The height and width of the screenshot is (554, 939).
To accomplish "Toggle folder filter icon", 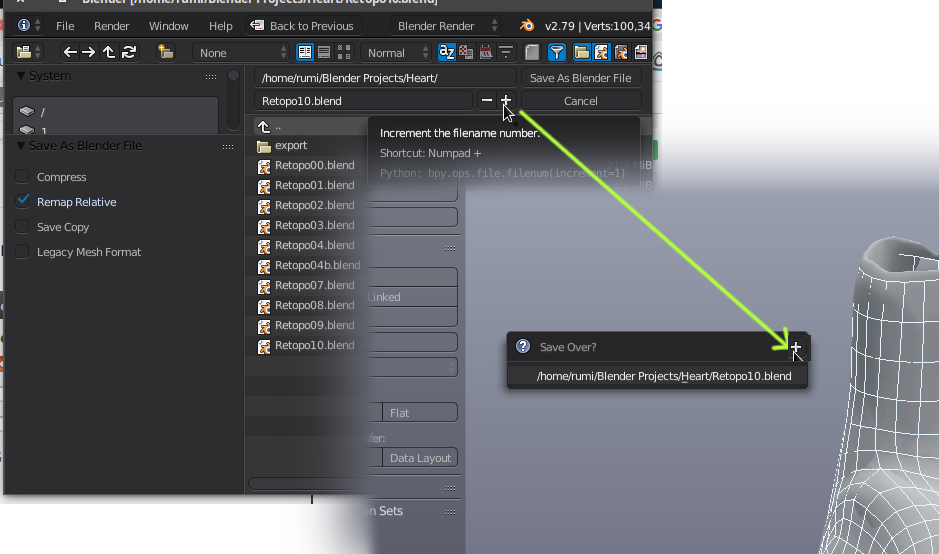I will pos(581,52).
